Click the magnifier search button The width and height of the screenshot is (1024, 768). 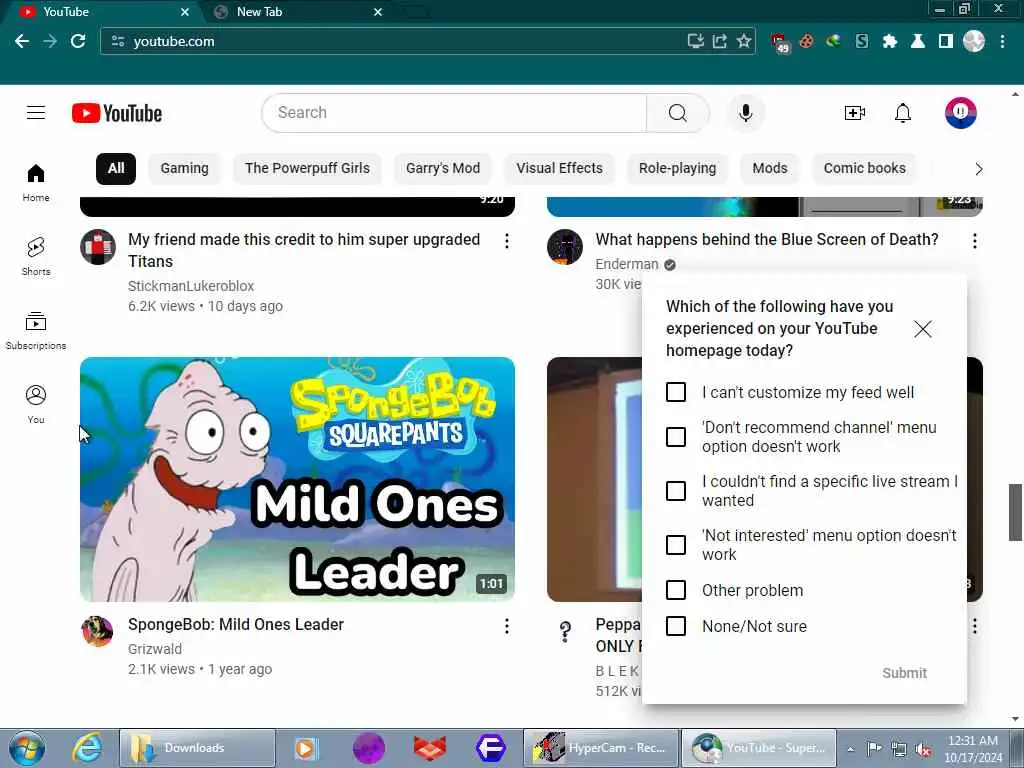677,113
